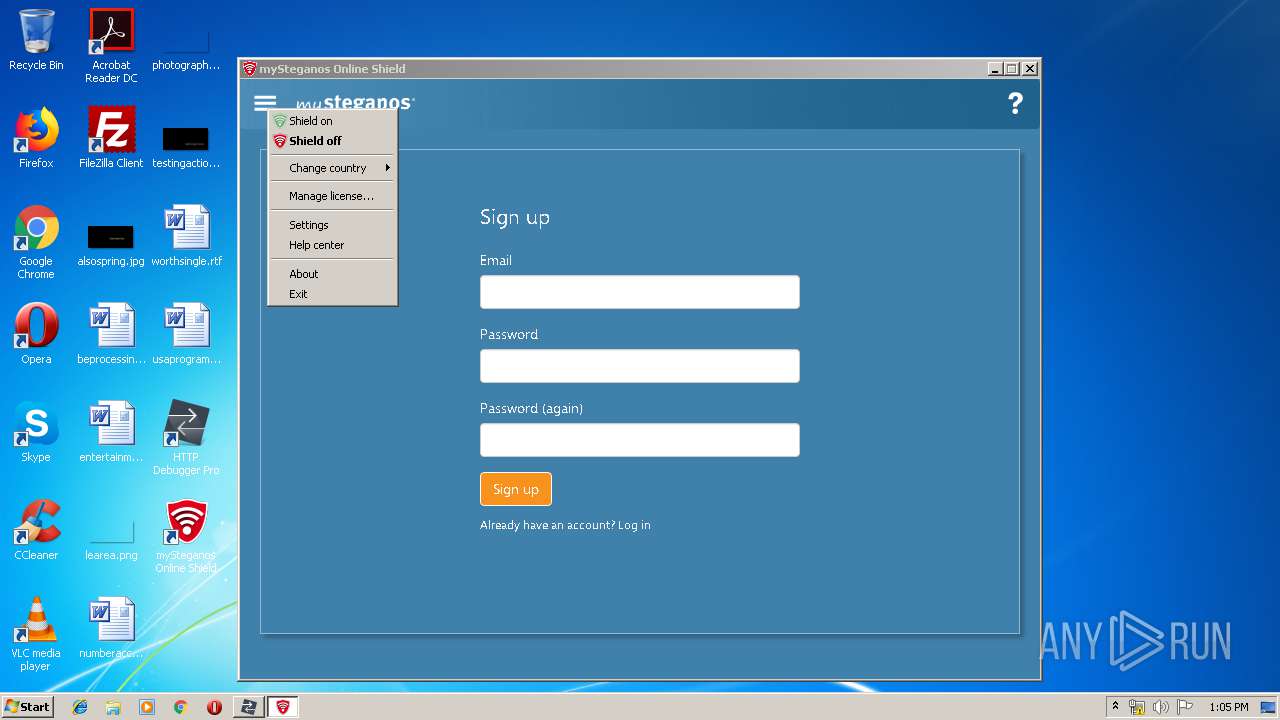Select worthsingle.rtf desktop file

point(186,236)
